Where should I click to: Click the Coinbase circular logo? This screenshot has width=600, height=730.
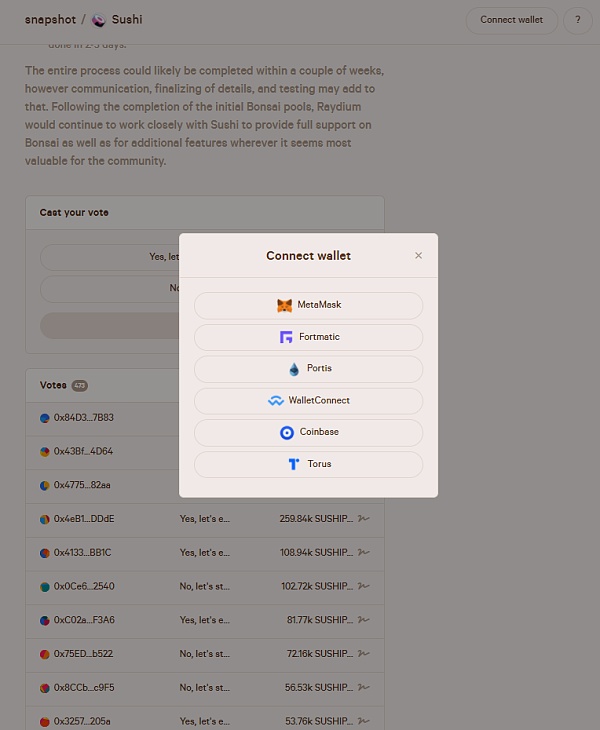287,433
